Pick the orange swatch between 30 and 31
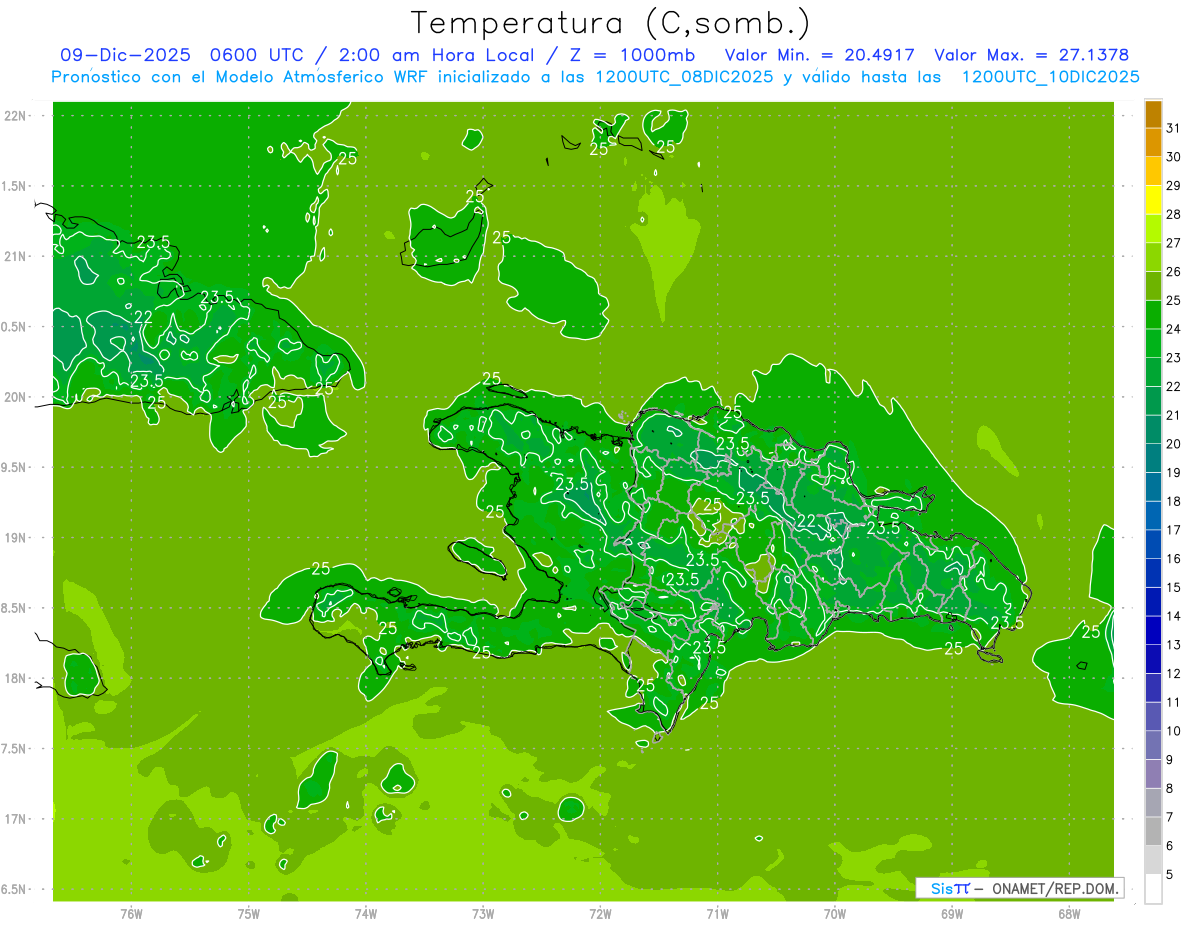Image resolution: width=1200 pixels, height=927 pixels. [x=1153, y=142]
